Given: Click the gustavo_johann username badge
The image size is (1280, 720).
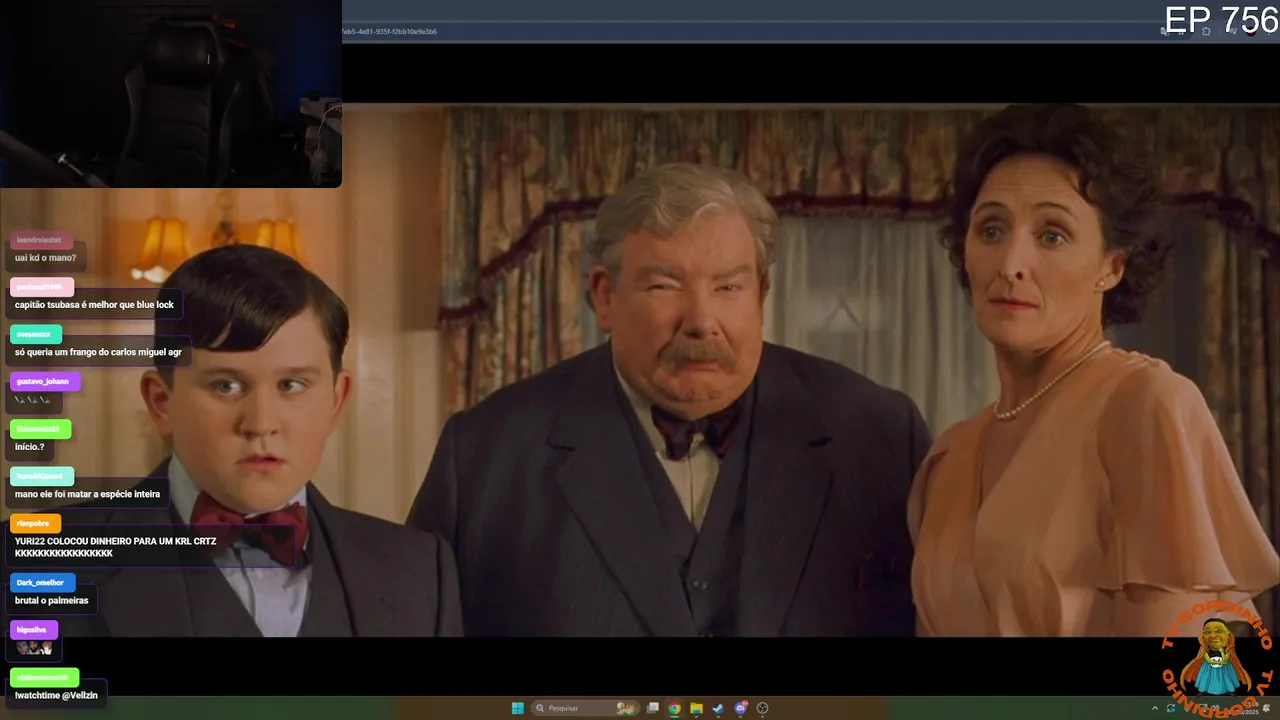Looking at the screenshot, I should tap(43, 381).
